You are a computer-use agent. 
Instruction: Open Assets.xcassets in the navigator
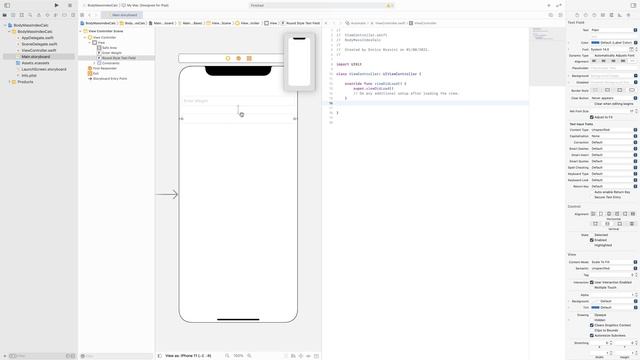pyautogui.click(x=35, y=63)
